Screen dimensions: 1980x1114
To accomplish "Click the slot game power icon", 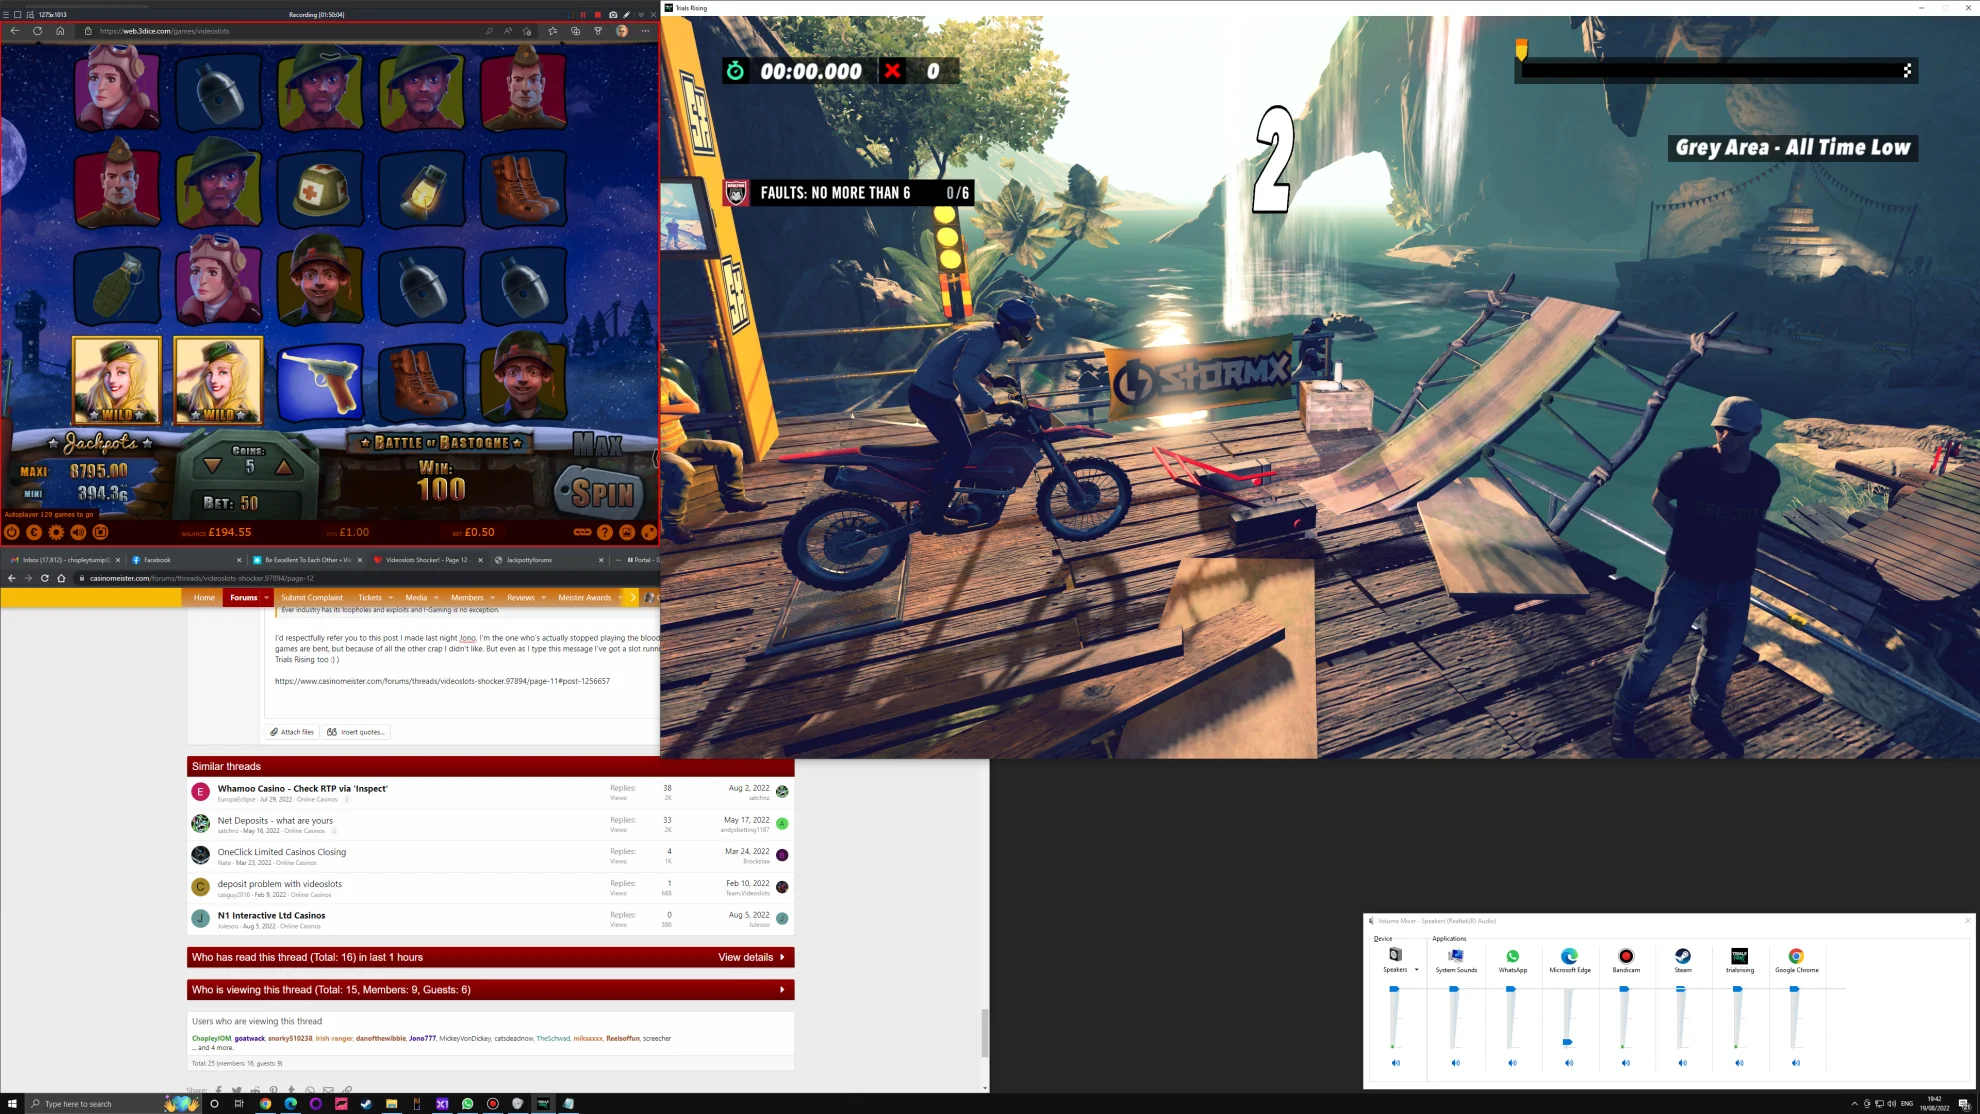I will point(12,533).
